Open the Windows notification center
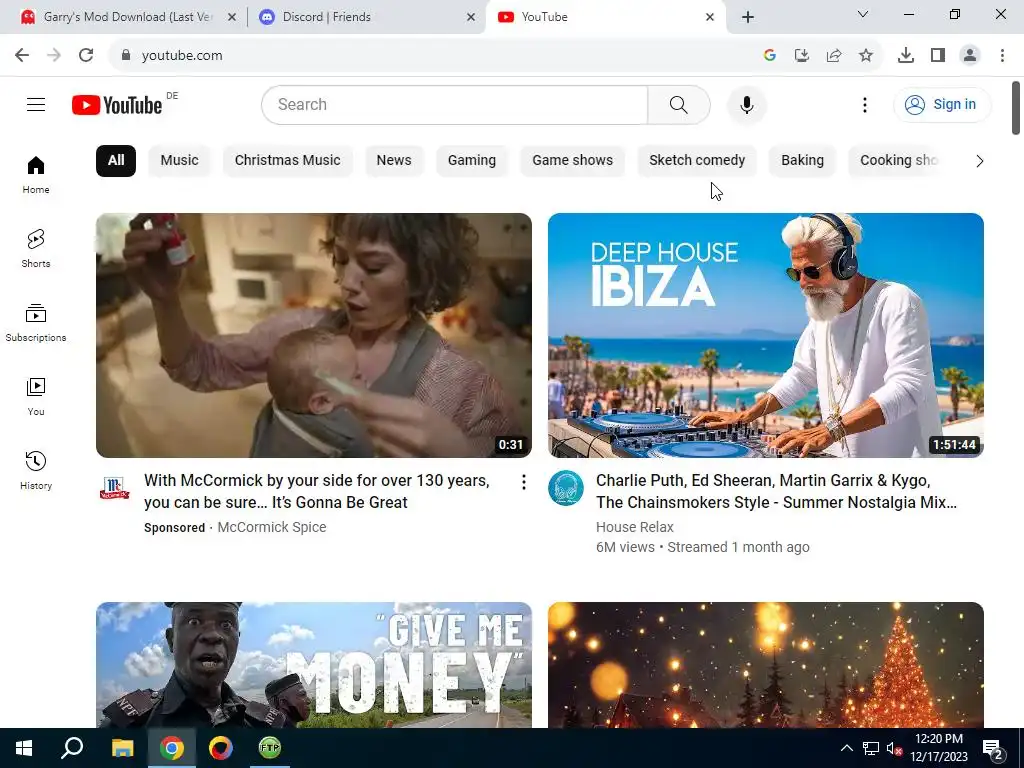The width and height of the screenshot is (1024, 768). pos(993,749)
